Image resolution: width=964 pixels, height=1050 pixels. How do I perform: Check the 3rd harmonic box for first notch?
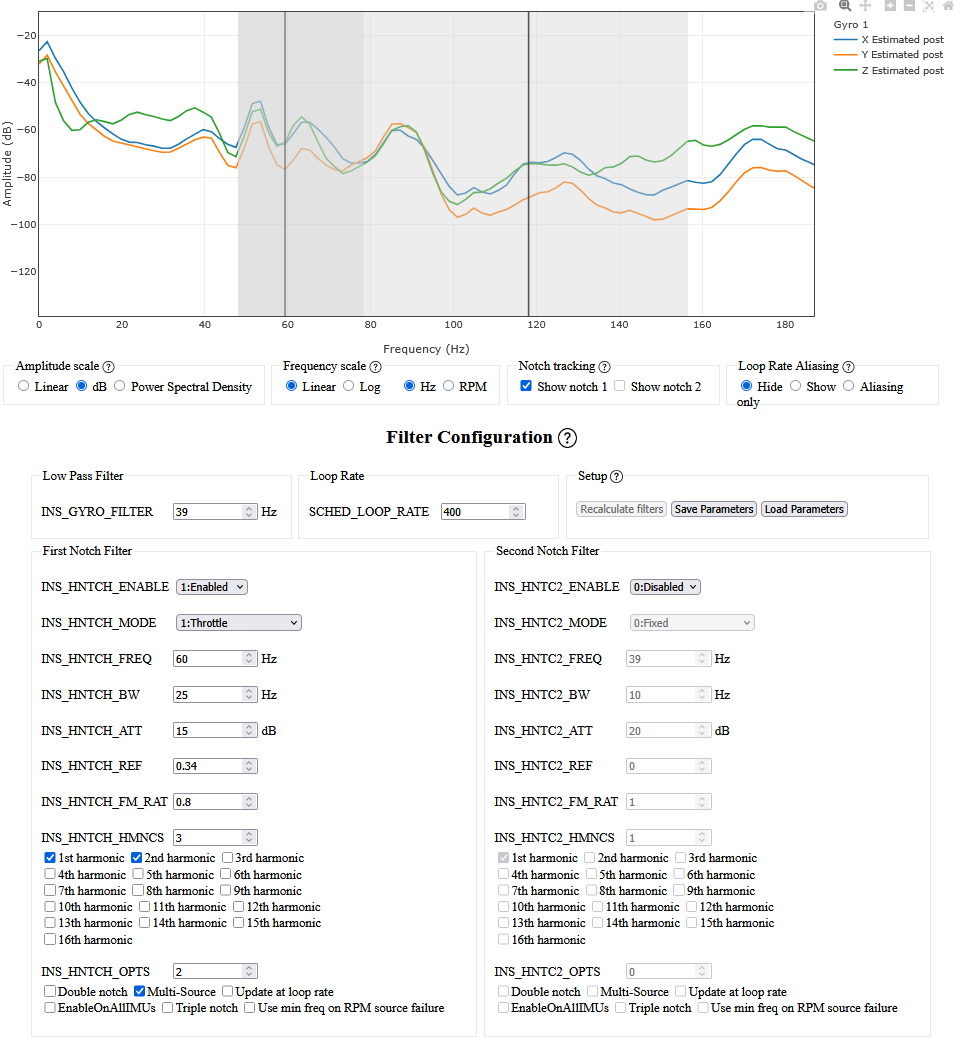[228, 858]
